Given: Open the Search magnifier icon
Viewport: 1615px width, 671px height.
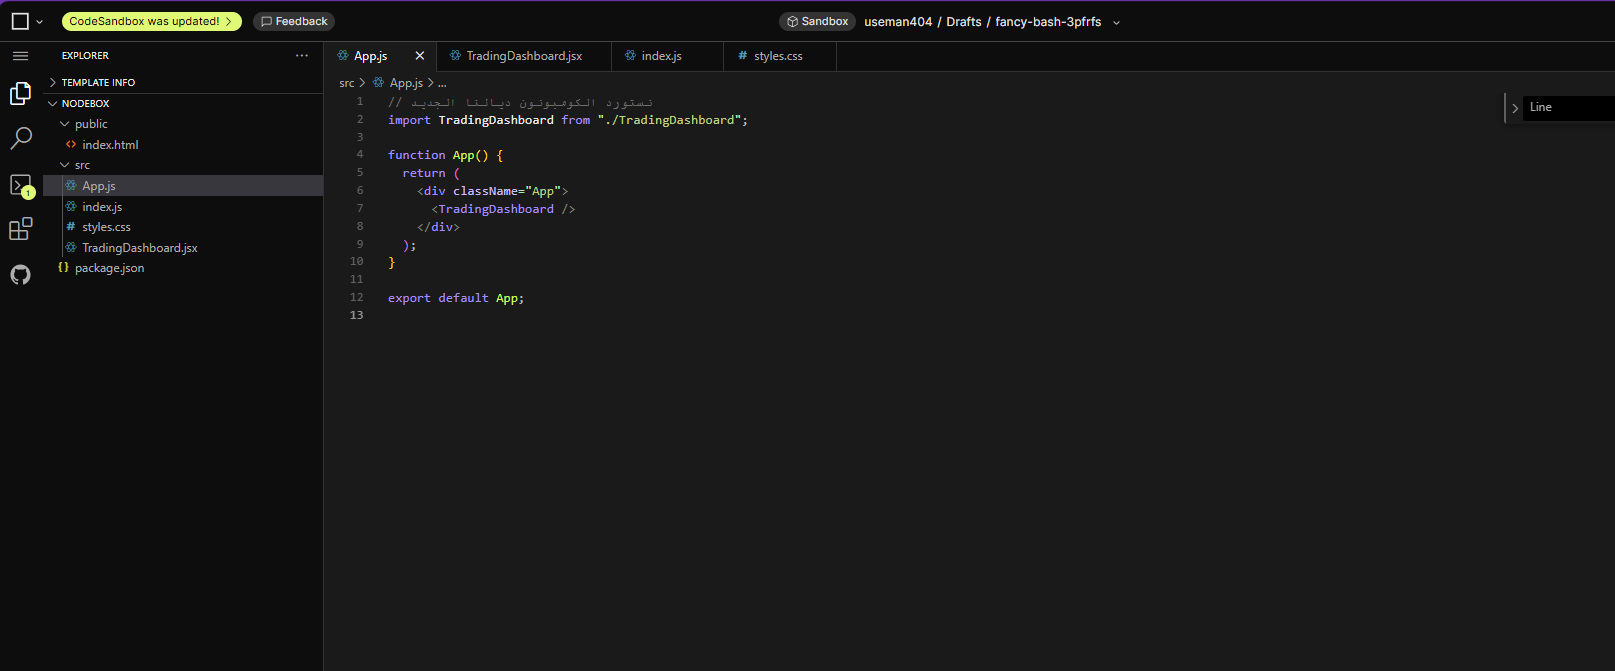Looking at the screenshot, I should pos(21,138).
